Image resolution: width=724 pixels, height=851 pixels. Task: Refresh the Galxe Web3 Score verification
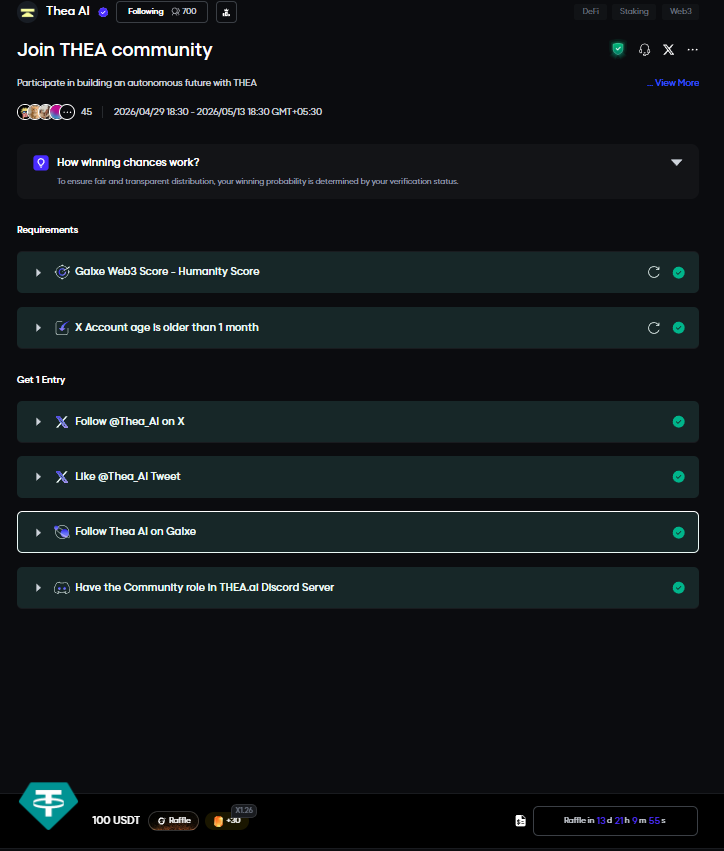point(653,272)
